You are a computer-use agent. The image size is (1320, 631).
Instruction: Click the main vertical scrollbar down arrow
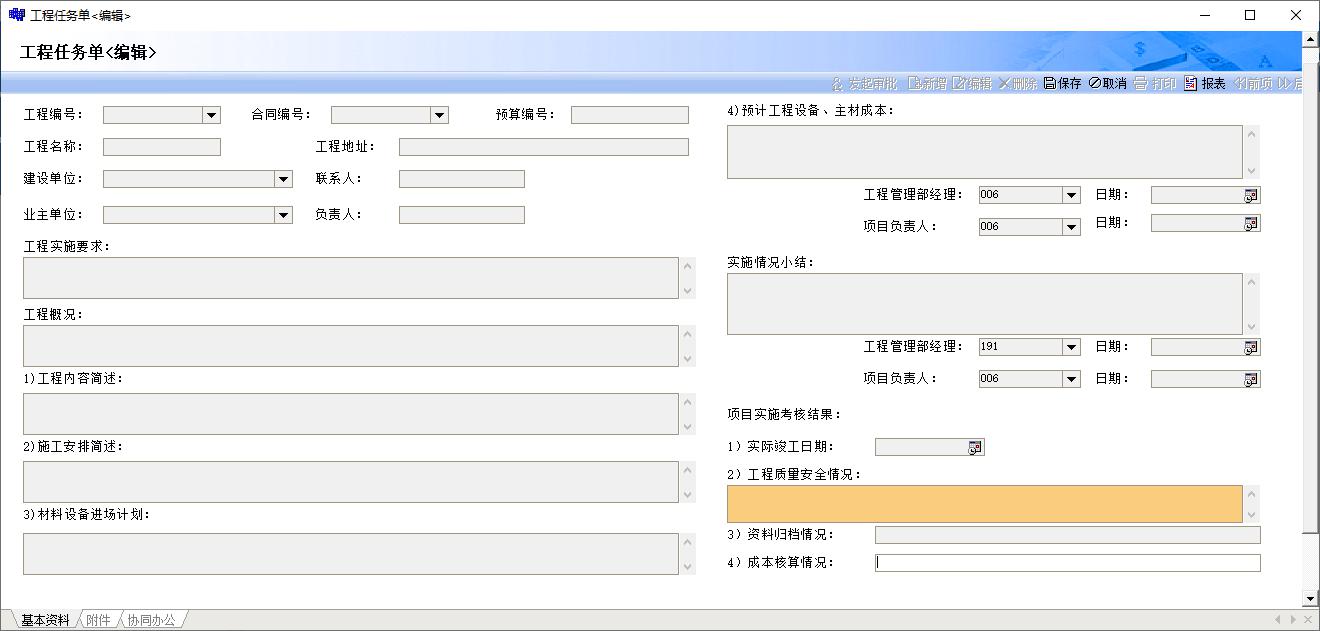[1311, 599]
